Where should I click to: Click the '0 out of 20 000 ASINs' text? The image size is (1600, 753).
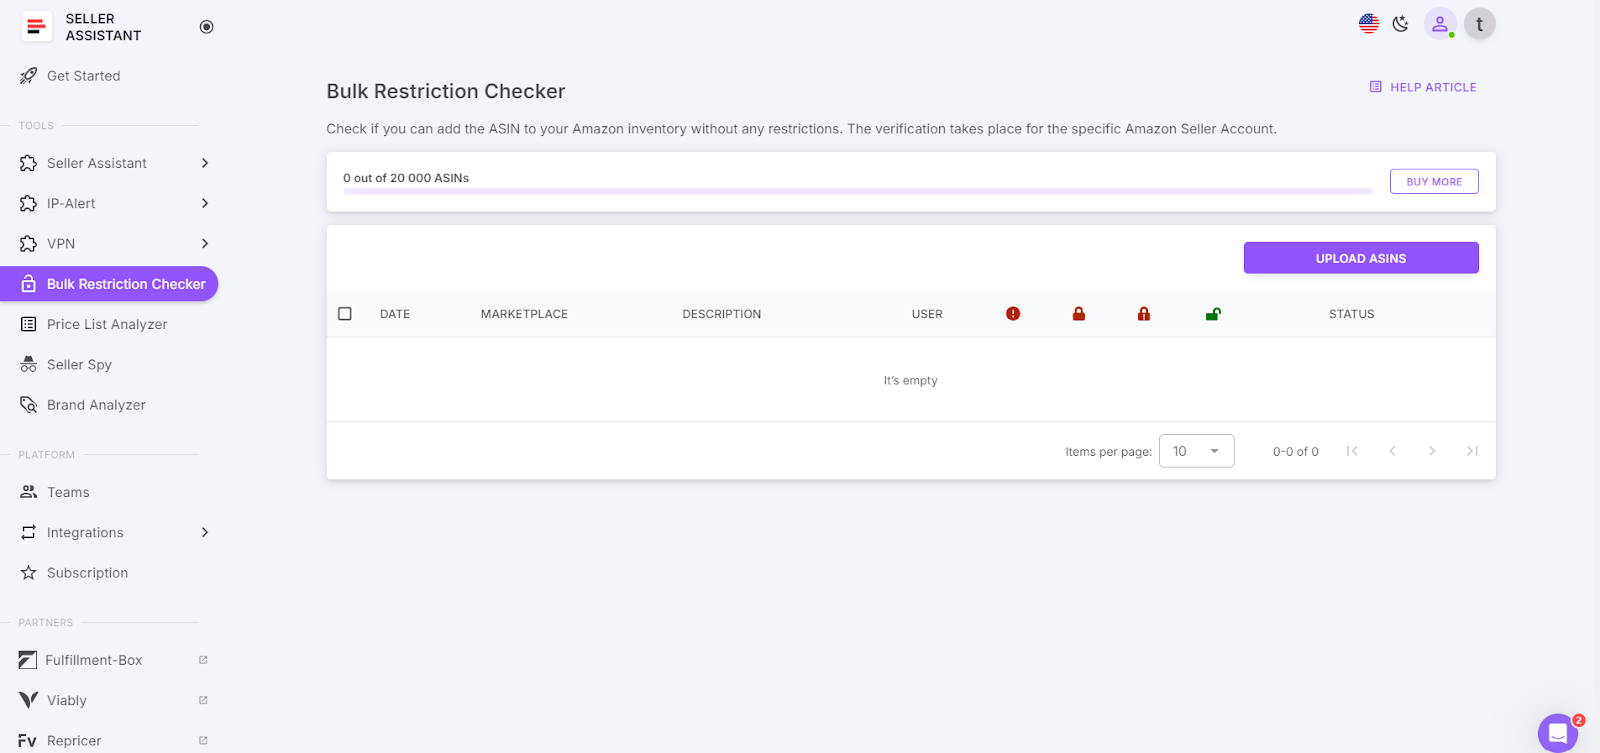406,178
